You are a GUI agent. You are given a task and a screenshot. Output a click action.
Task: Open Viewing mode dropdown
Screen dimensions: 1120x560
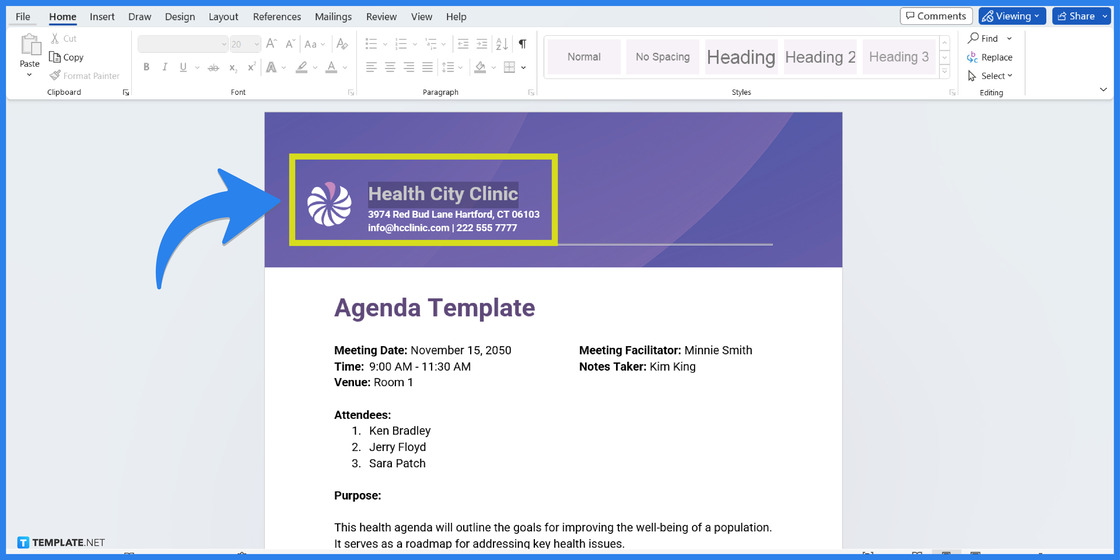coord(1012,16)
